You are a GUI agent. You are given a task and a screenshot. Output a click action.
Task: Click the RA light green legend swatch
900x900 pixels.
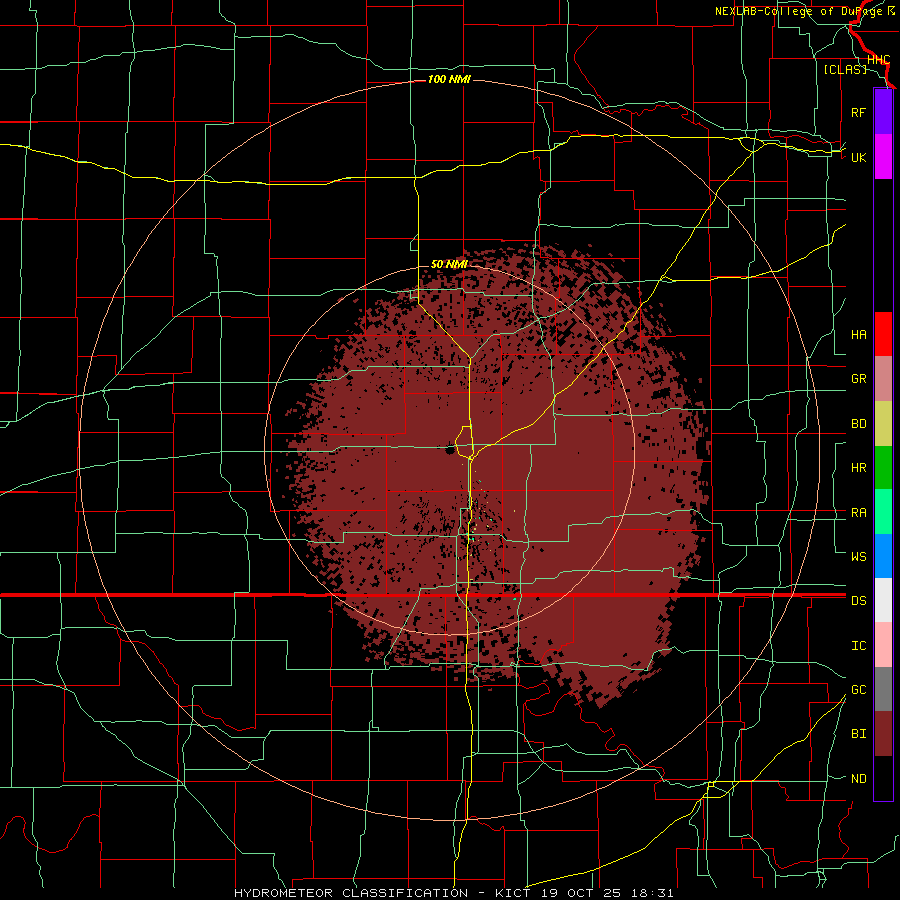tap(883, 512)
